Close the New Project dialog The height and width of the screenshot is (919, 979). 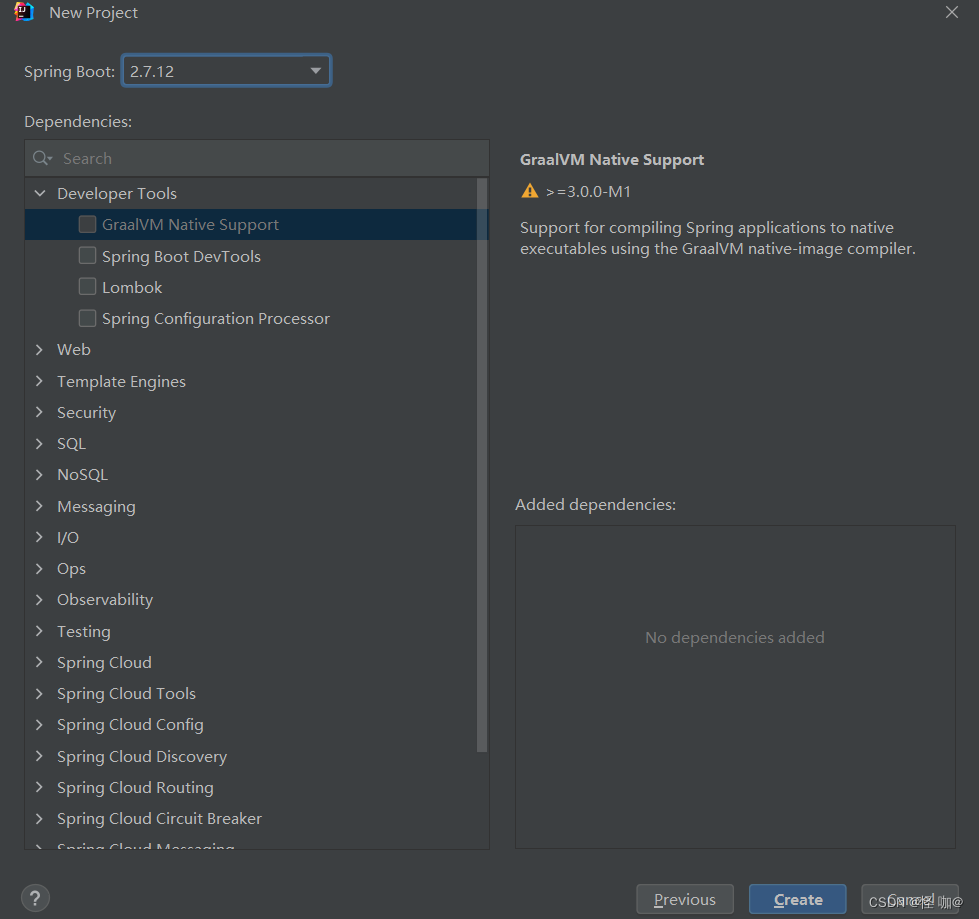pos(952,12)
